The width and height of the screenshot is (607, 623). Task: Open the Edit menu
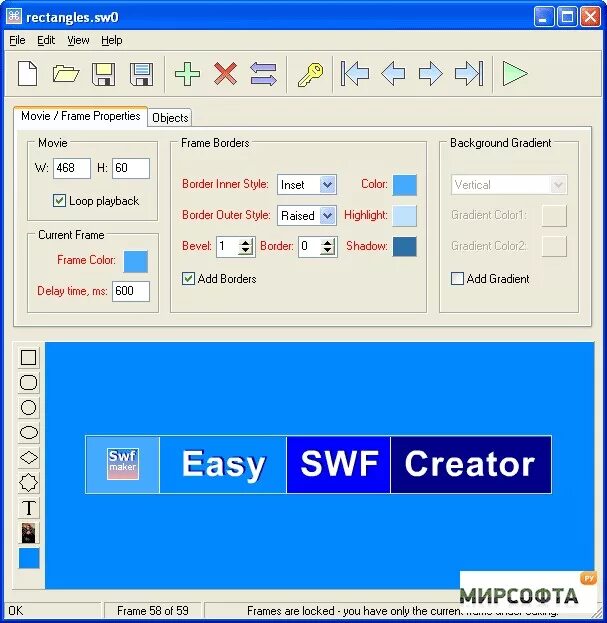point(46,40)
